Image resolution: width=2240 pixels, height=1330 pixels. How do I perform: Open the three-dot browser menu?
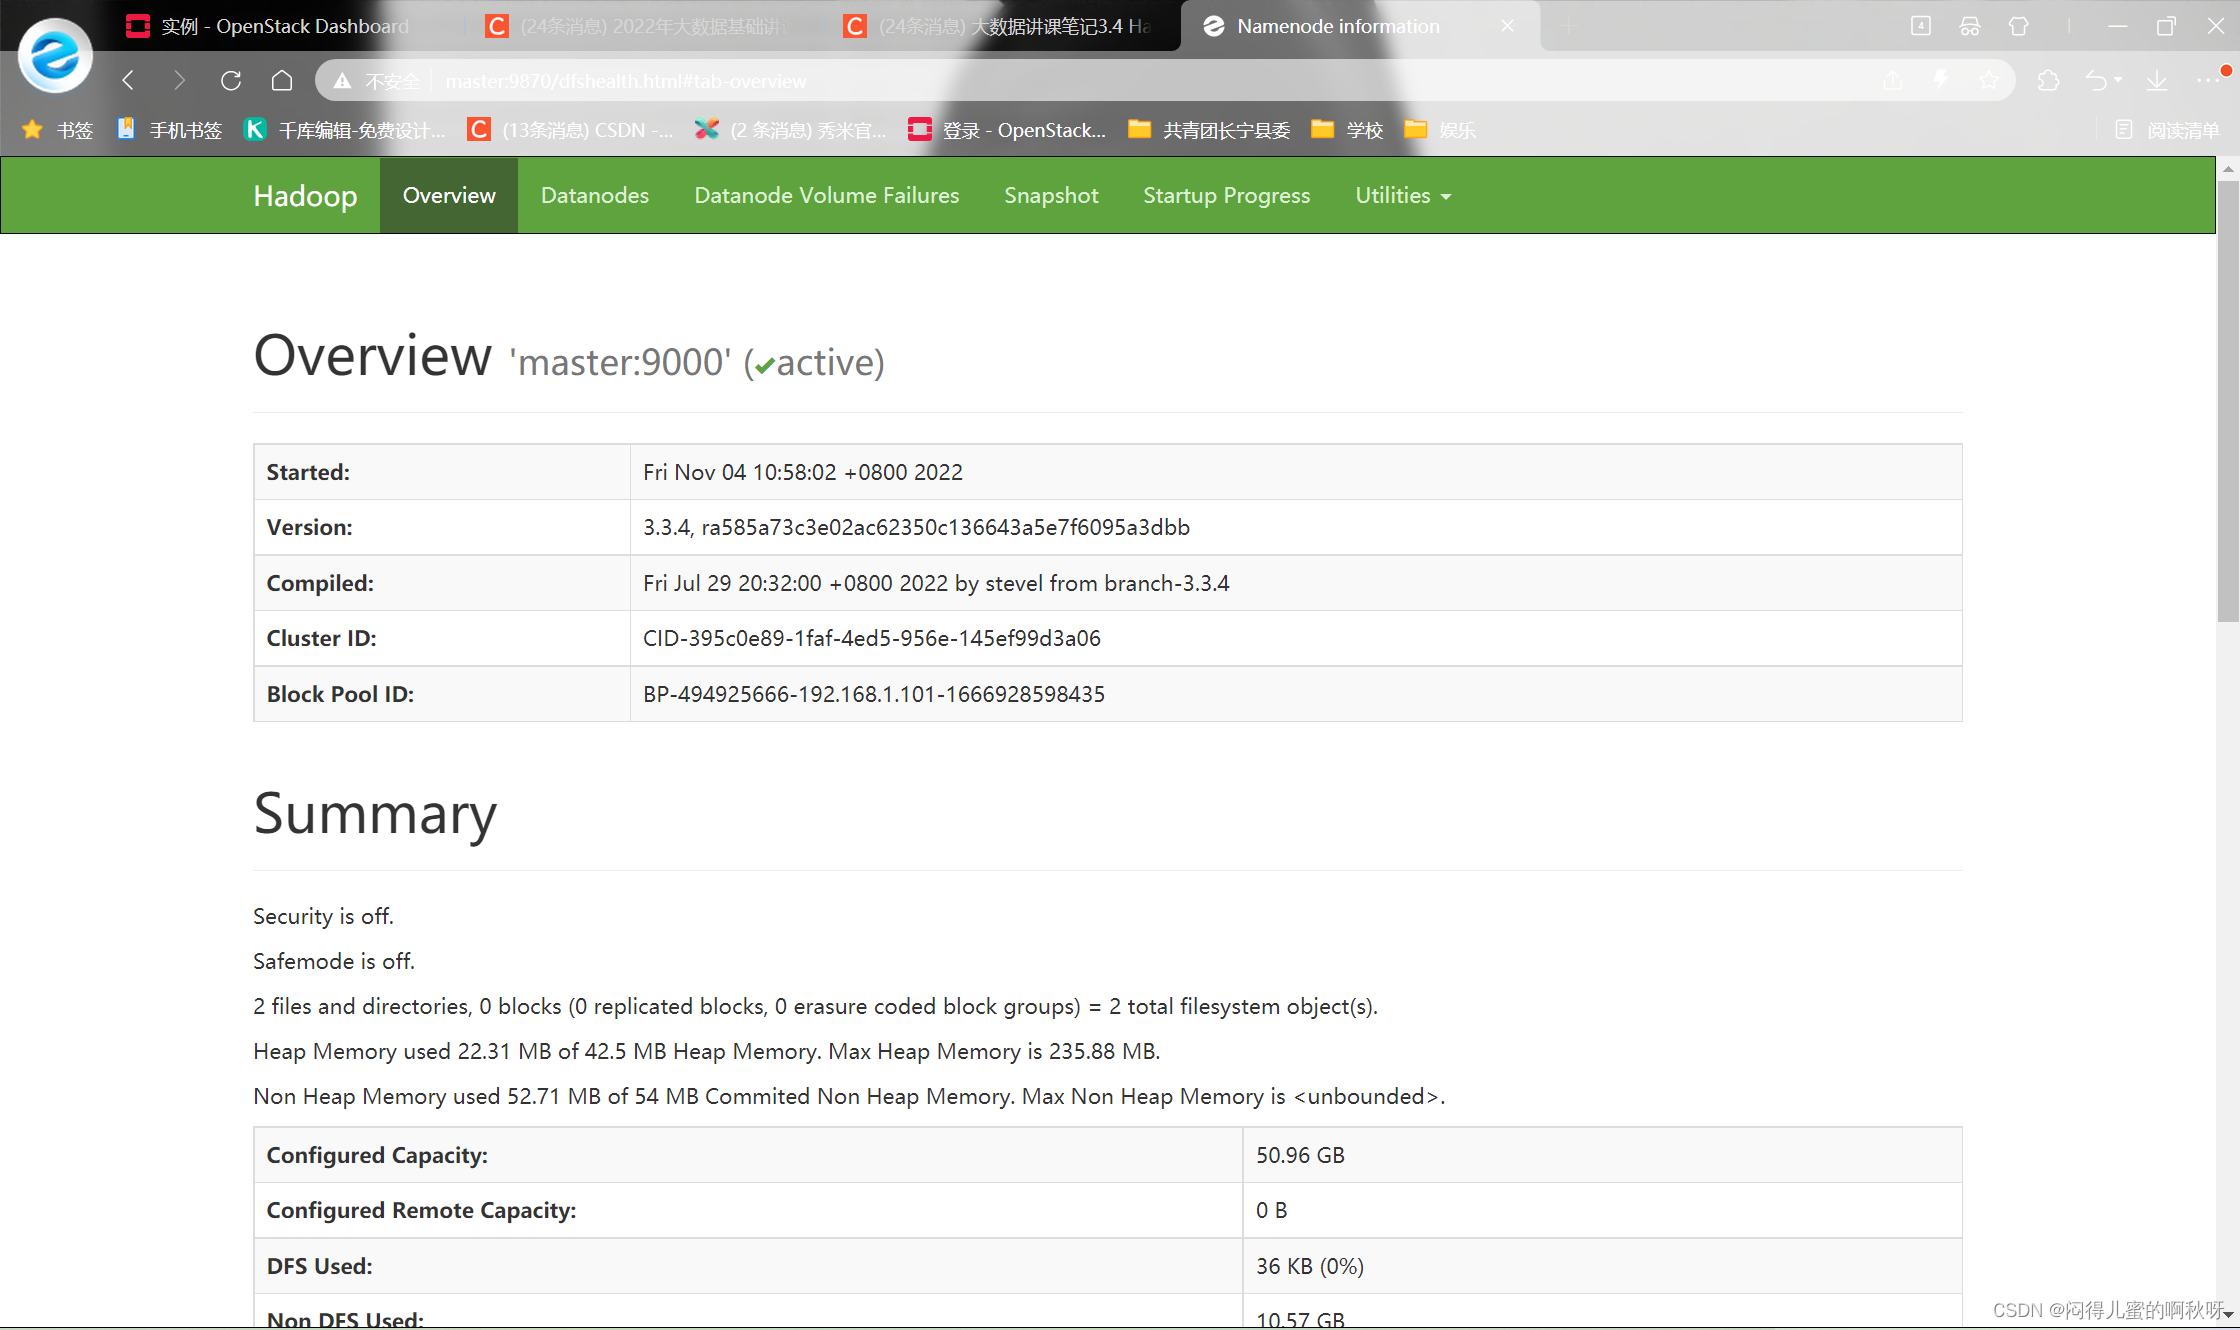tap(2207, 81)
